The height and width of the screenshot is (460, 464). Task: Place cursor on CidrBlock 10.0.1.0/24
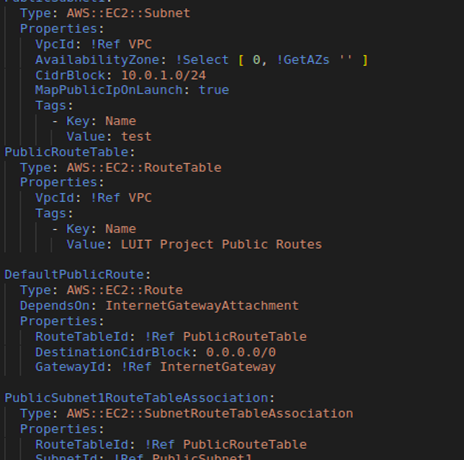[164, 75]
